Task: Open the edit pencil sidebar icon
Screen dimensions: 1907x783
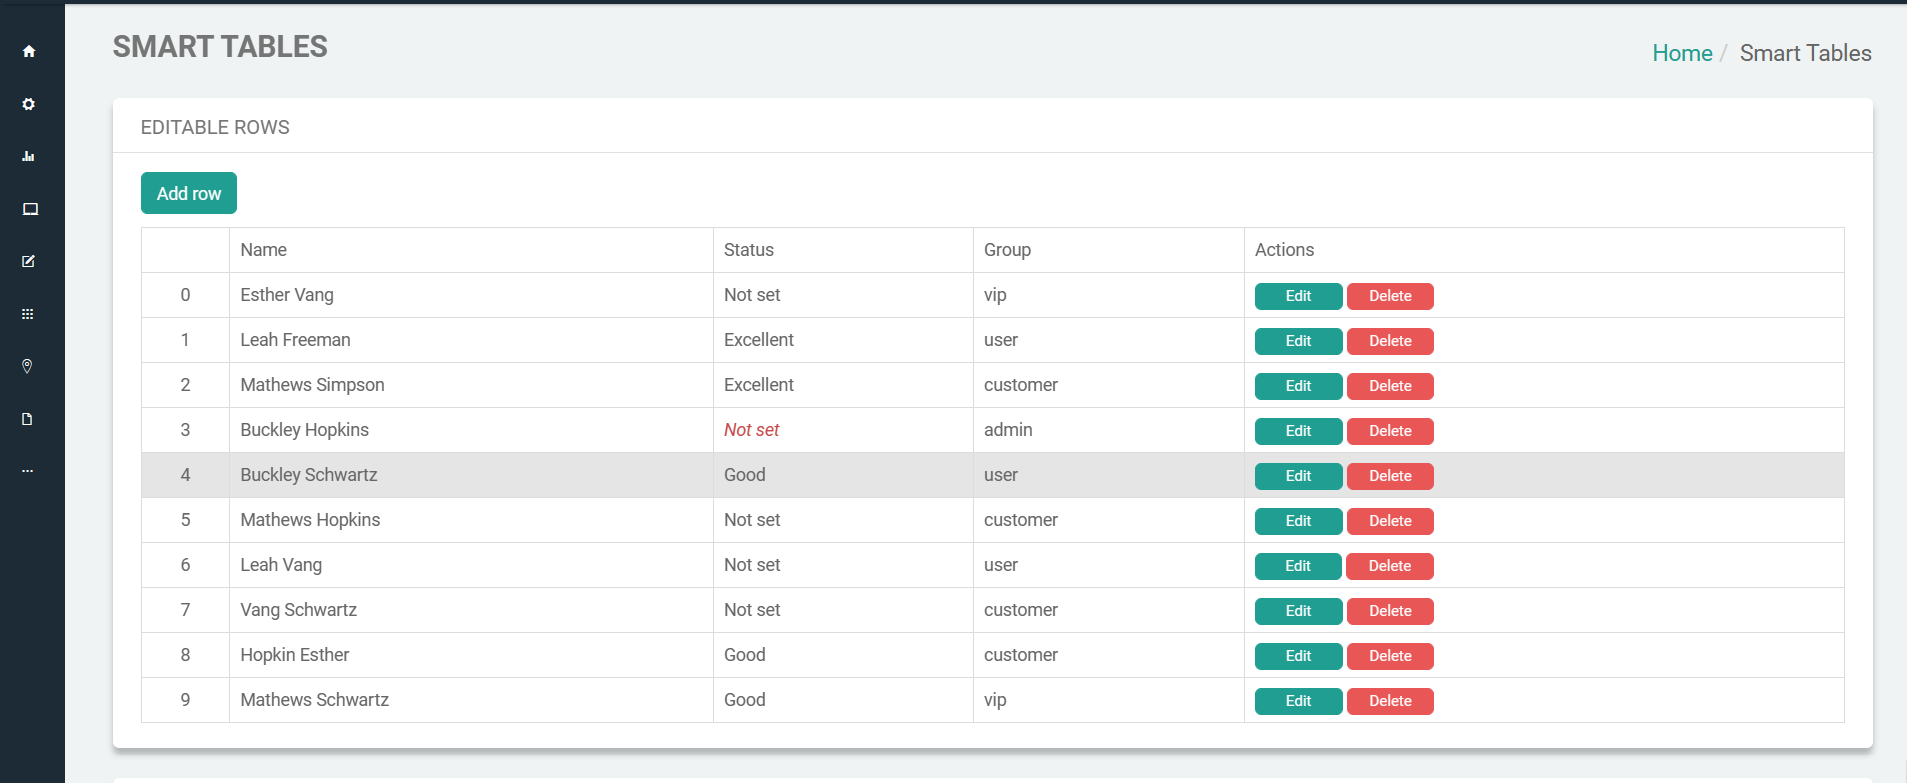Action: click(x=29, y=261)
